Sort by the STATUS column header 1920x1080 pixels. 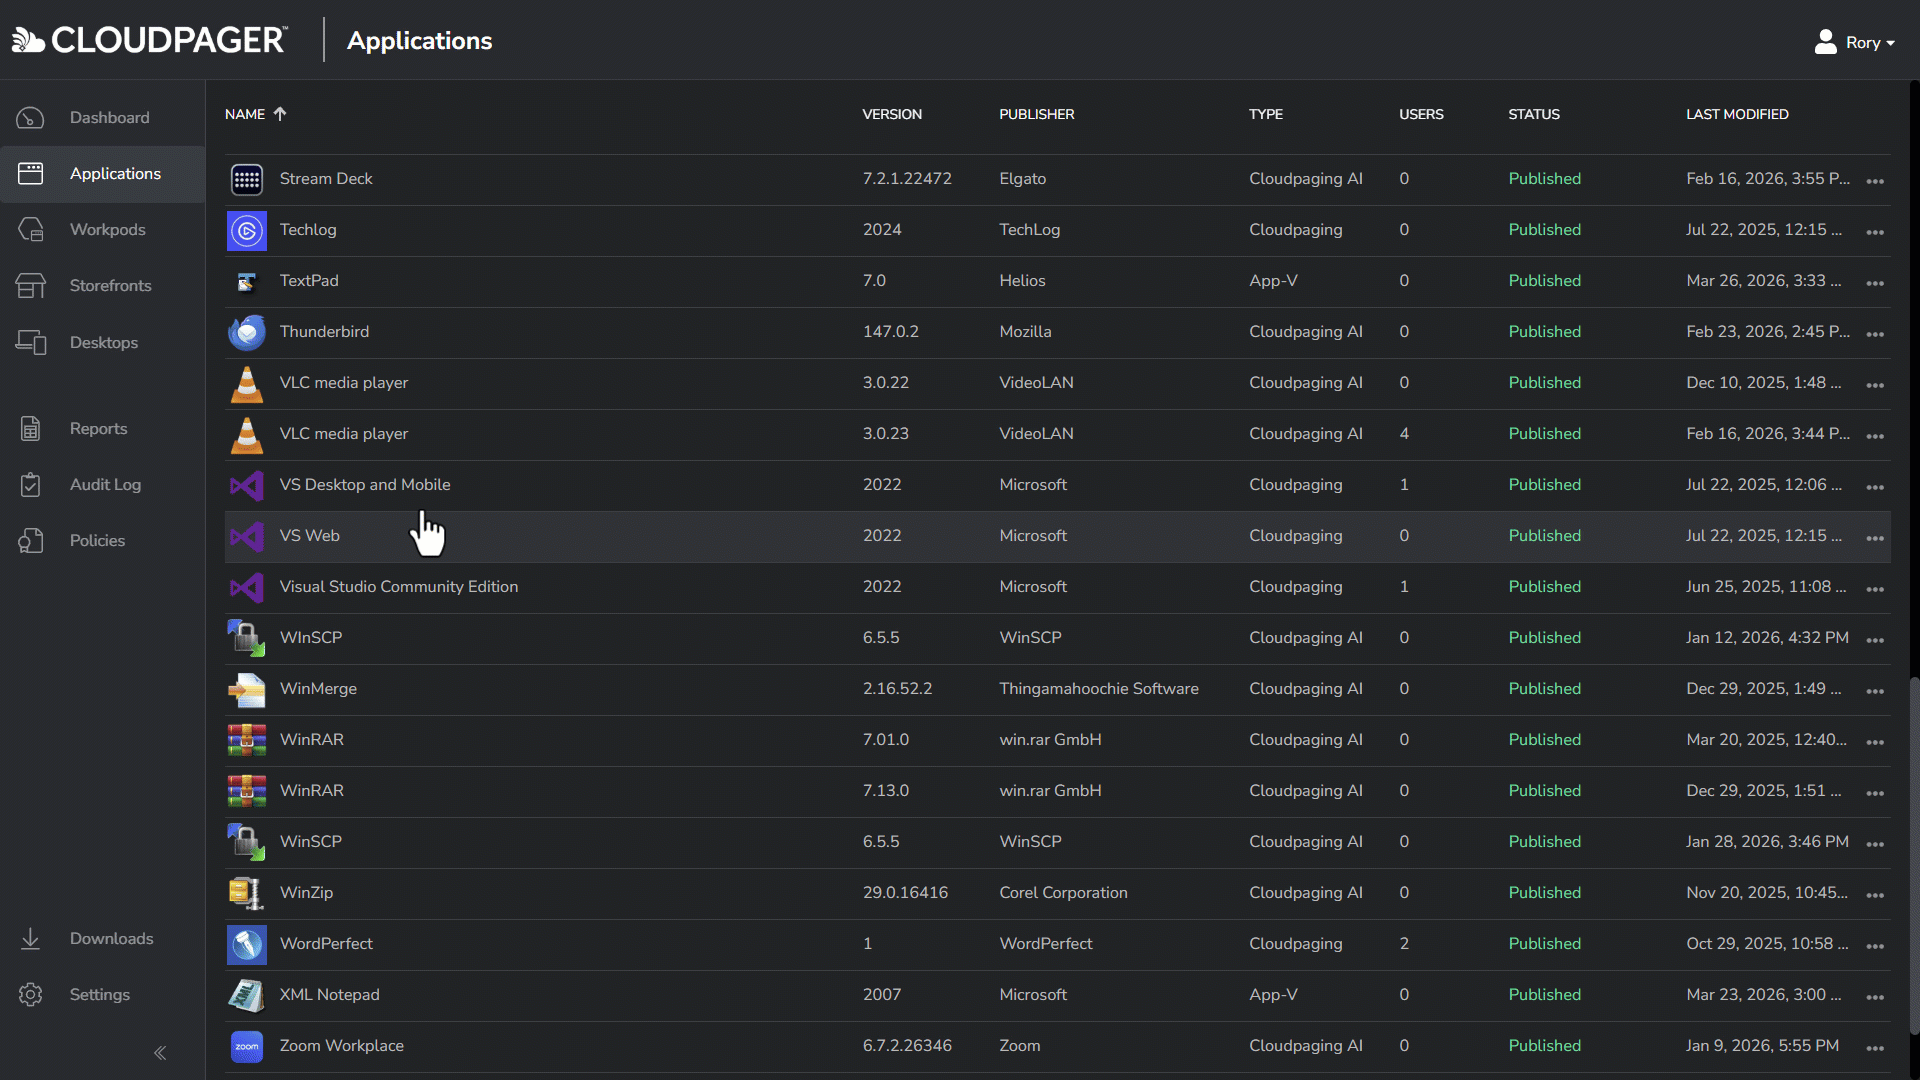pyautogui.click(x=1534, y=114)
